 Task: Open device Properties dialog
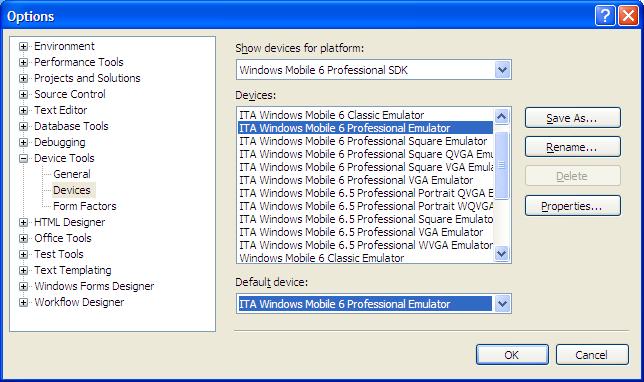point(573,206)
